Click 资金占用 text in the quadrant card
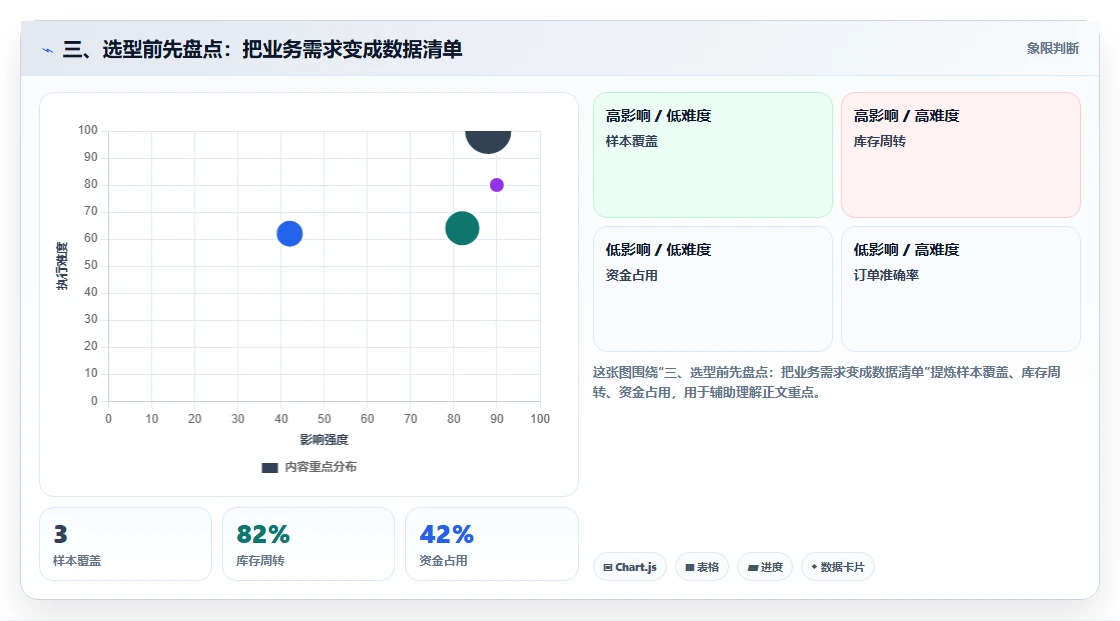The height and width of the screenshot is (621, 1120). (632, 275)
